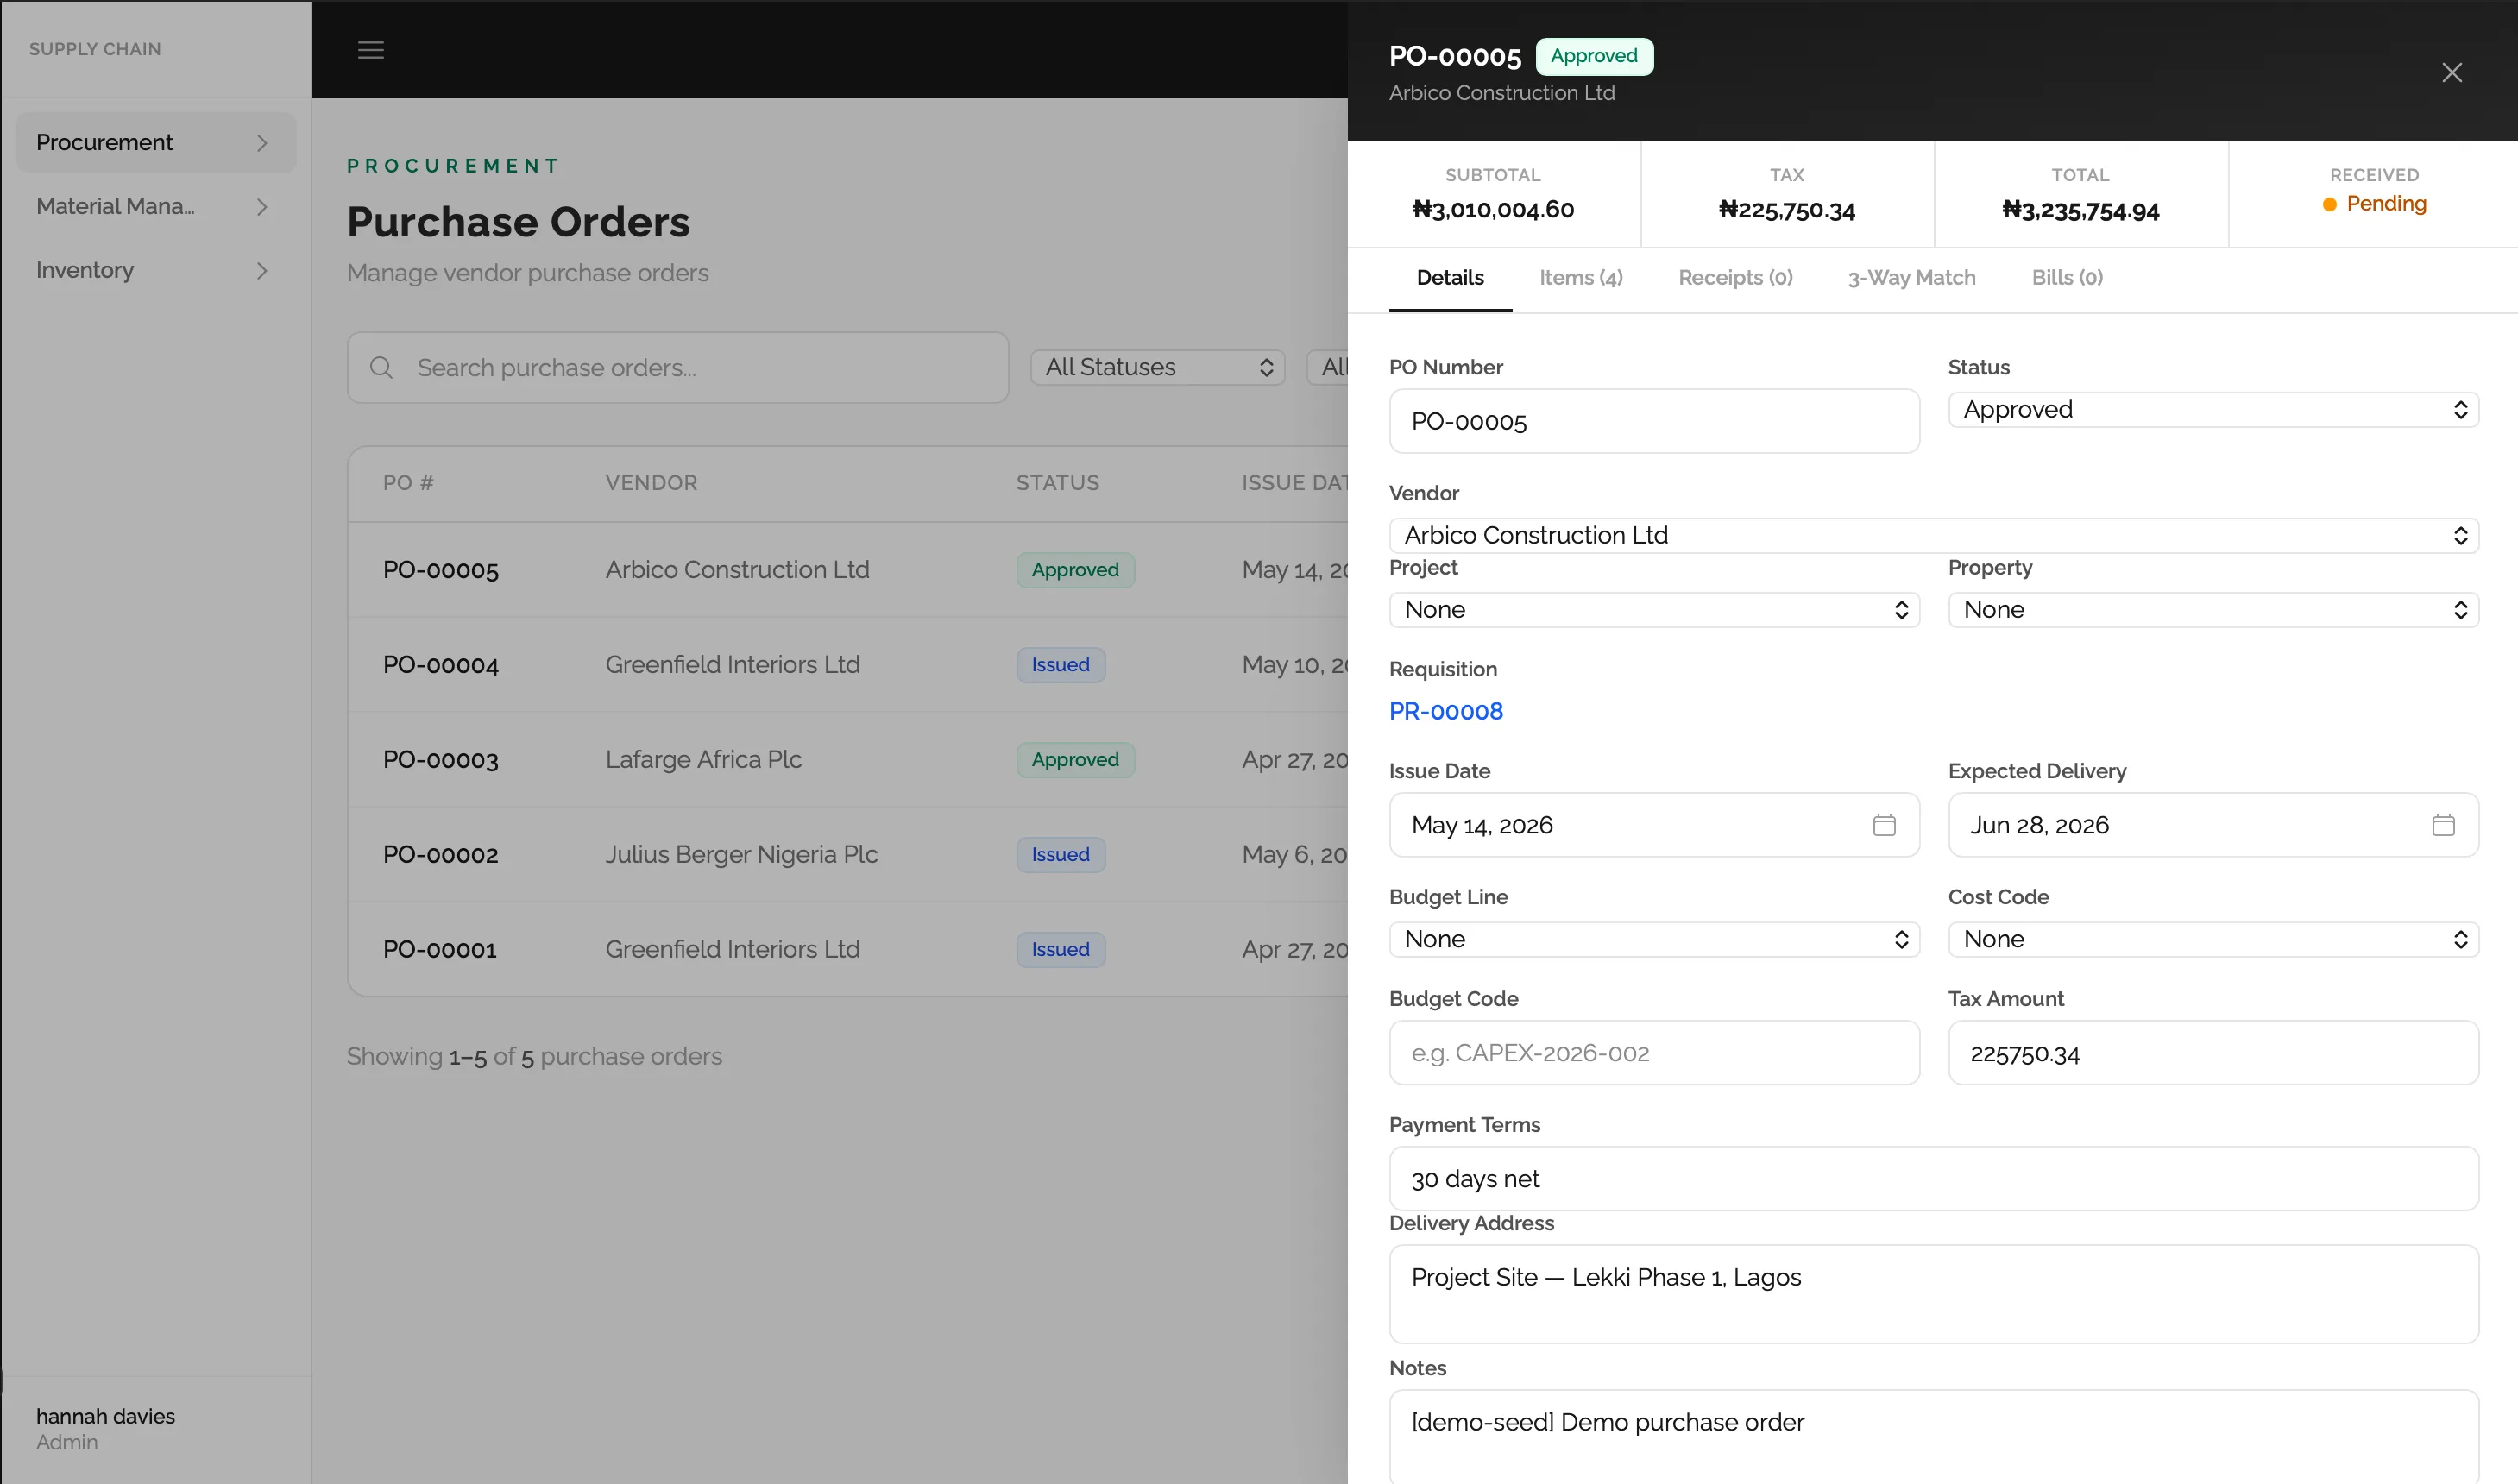Open the Expected Delivery calendar icon
2518x1484 pixels.
pyautogui.click(x=2443, y=825)
